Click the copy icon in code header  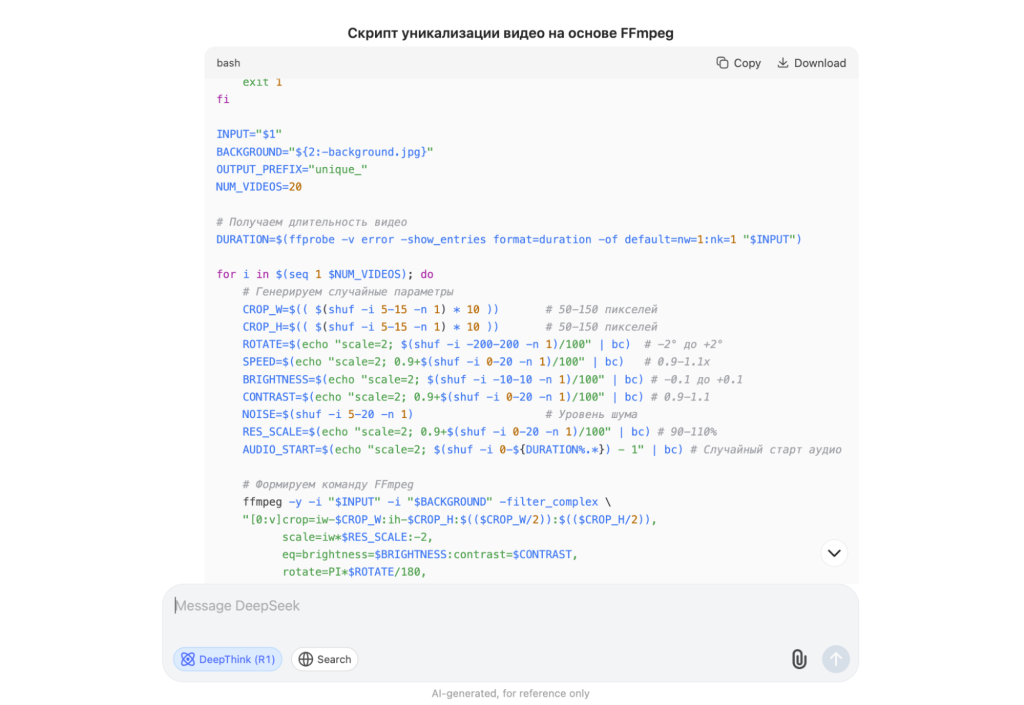click(x=722, y=63)
